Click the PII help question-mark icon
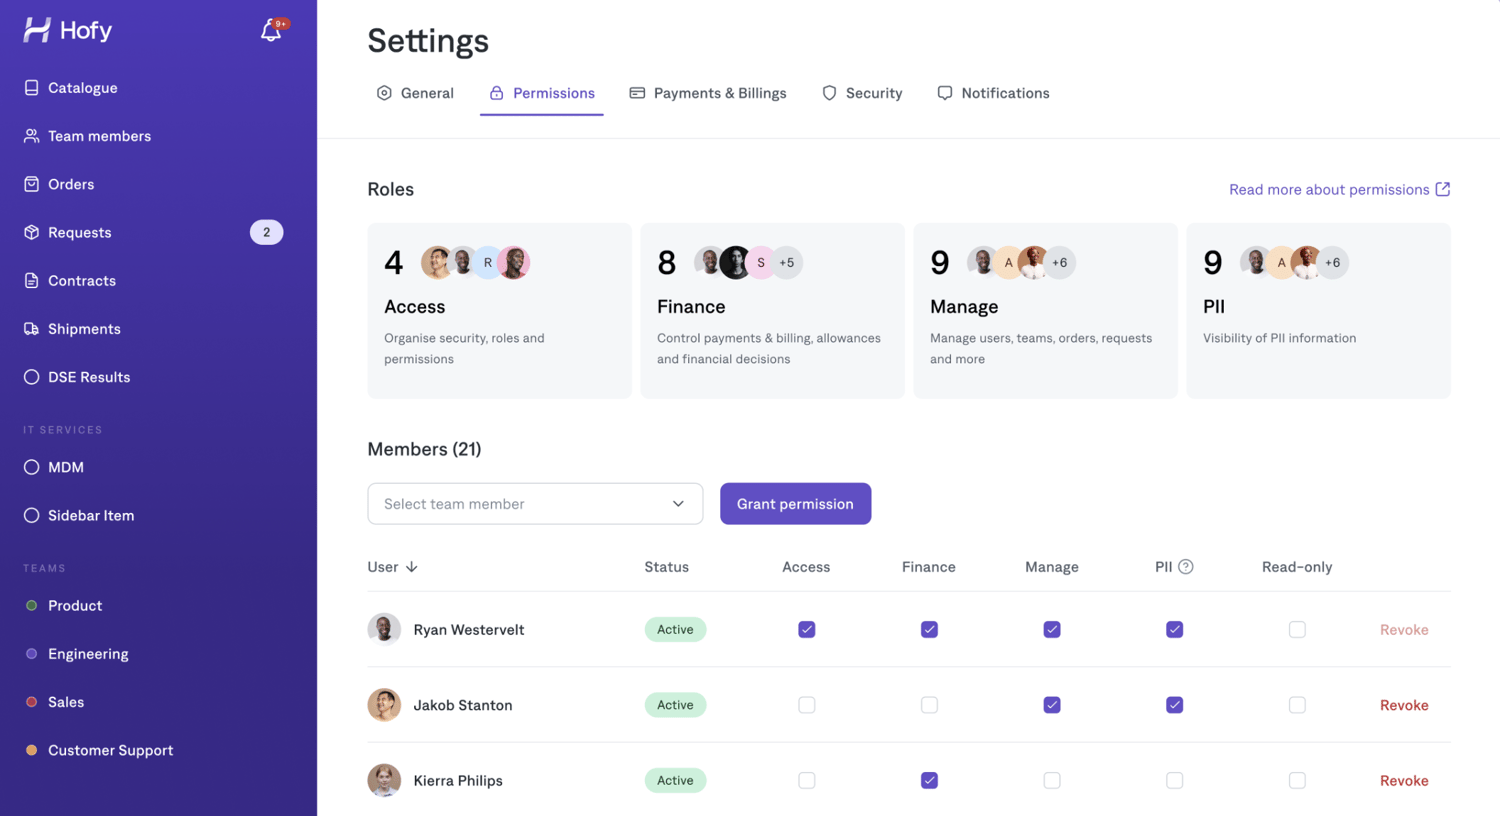1500x816 pixels. (1186, 567)
